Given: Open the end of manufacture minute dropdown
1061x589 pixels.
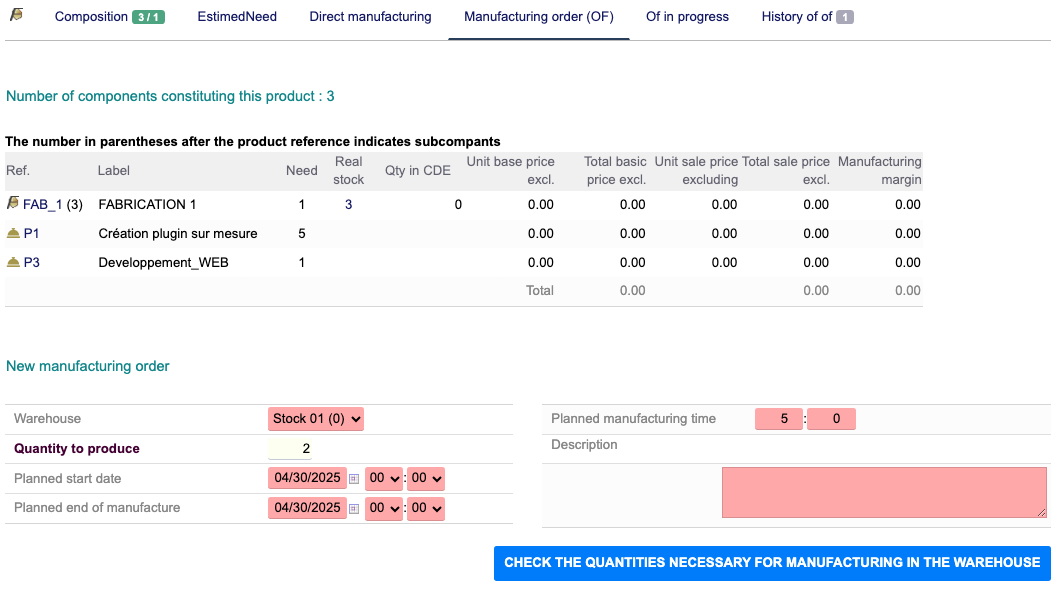Looking at the screenshot, I should coord(427,508).
